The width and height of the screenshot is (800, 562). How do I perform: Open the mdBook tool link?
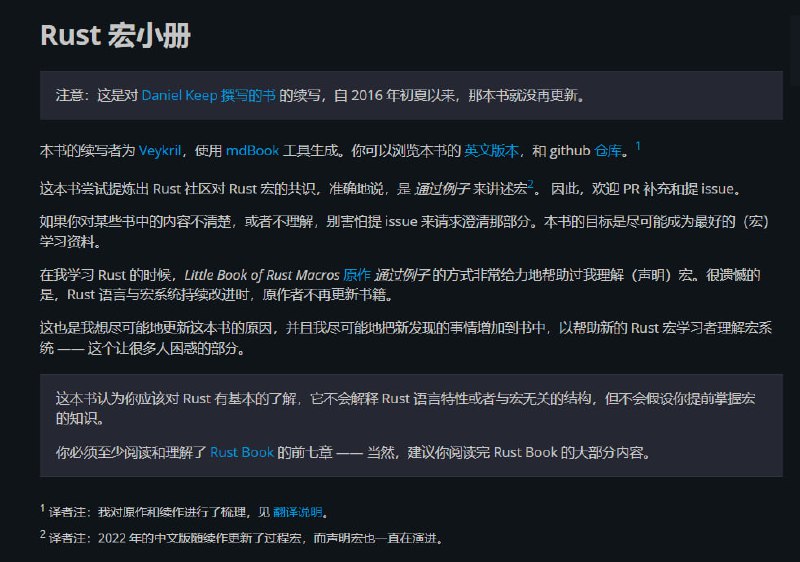point(251,151)
